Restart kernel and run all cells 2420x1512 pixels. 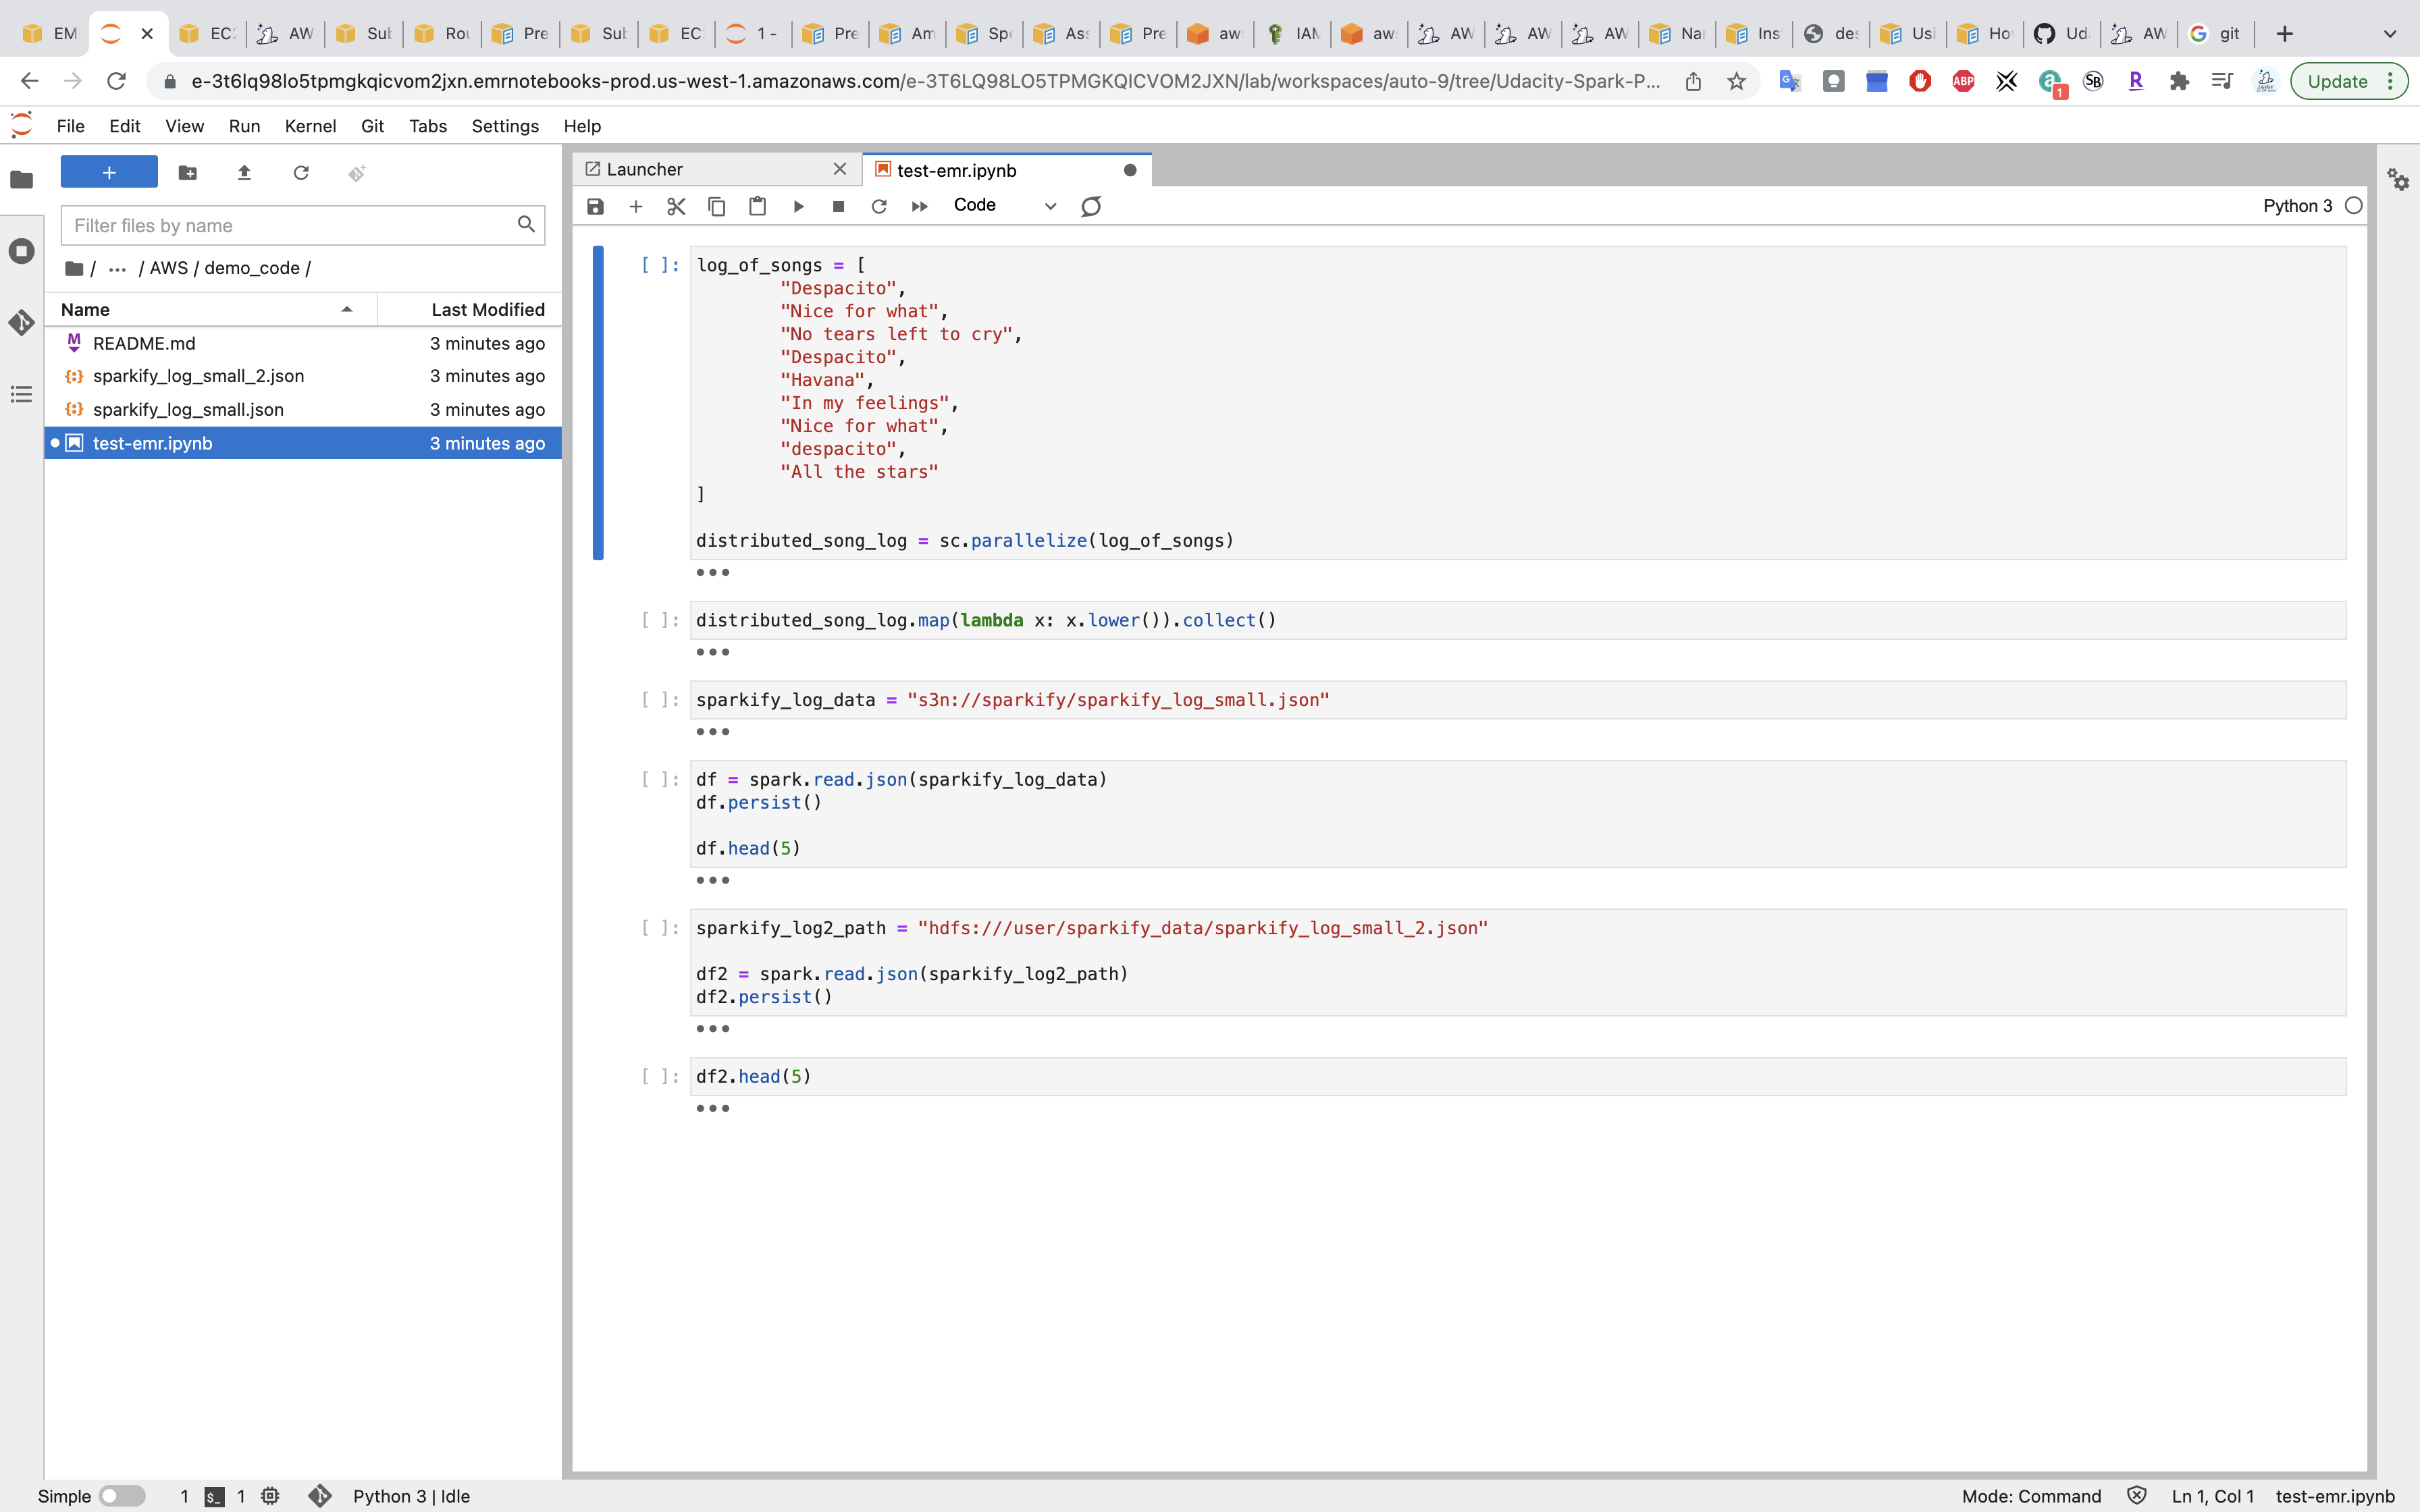(x=919, y=206)
